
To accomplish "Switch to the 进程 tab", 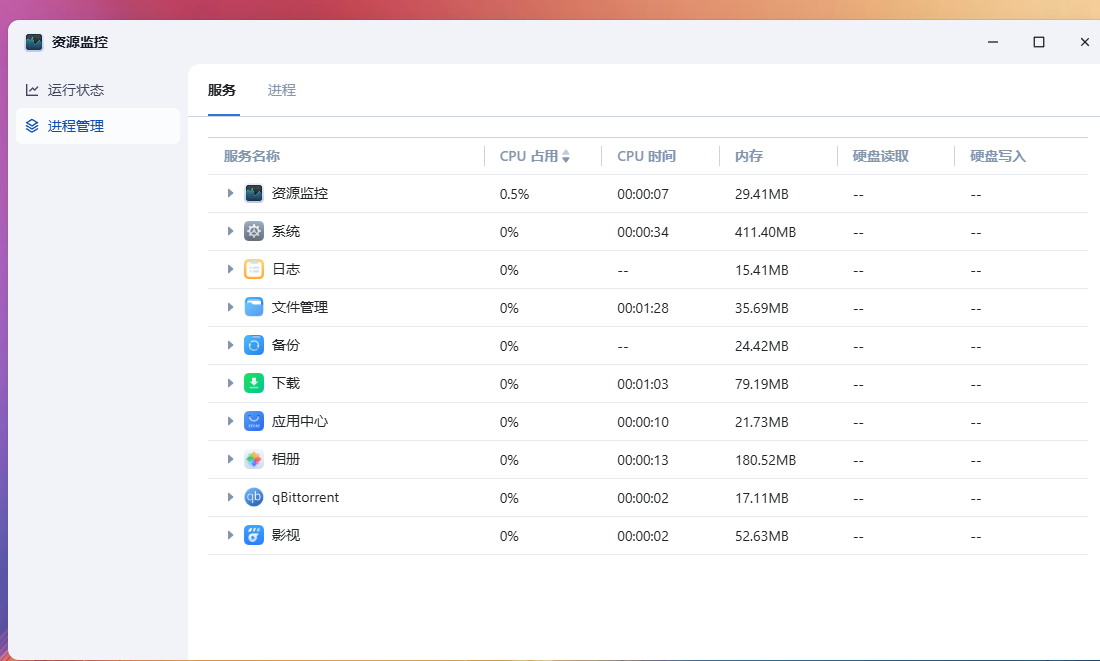I will [282, 90].
